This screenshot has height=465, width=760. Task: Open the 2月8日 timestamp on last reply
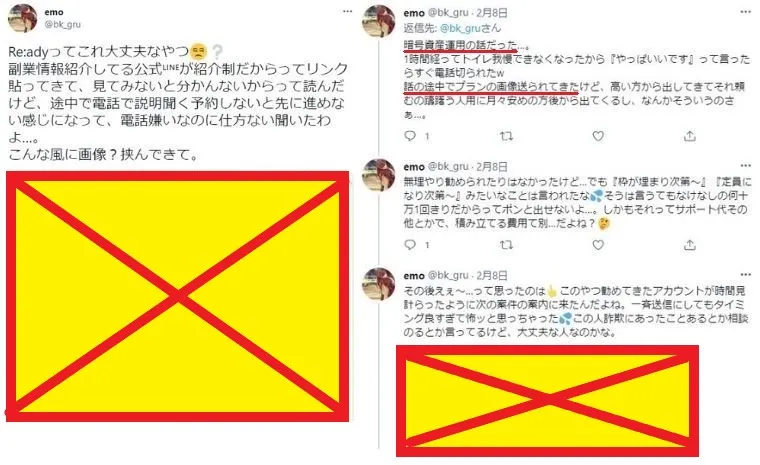[492, 275]
